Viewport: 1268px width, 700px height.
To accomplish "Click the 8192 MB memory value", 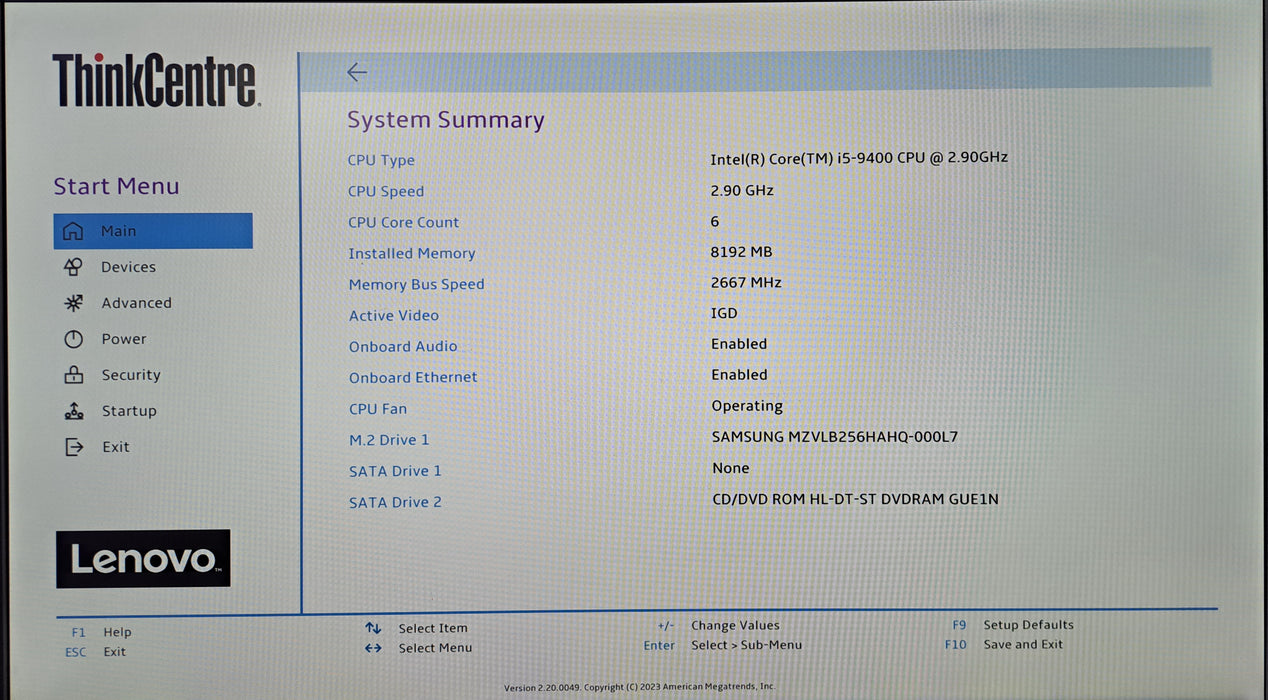I will pos(741,252).
